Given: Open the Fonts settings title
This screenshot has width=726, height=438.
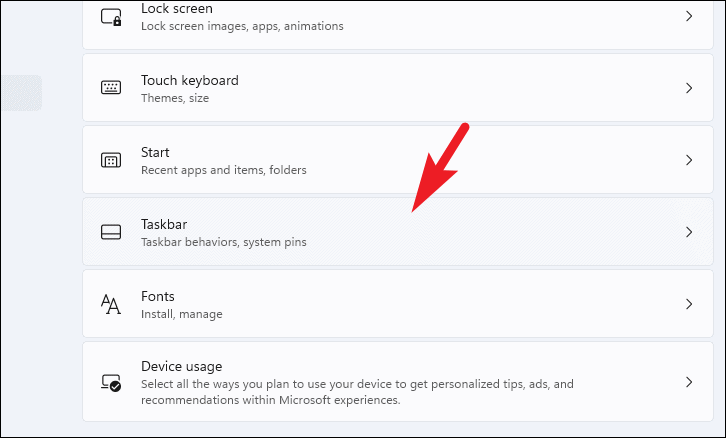Looking at the screenshot, I should 158,296.
